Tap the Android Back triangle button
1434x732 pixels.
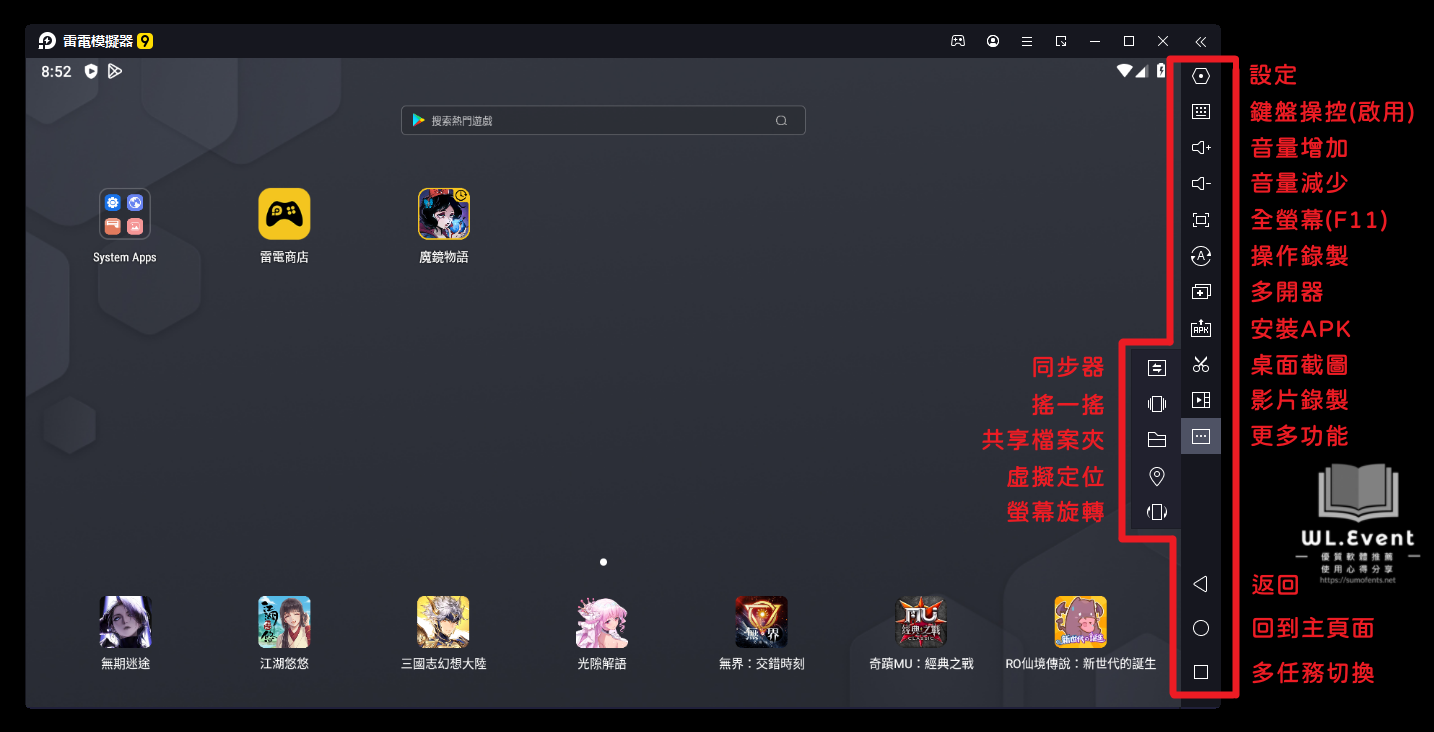point(1201,584)
